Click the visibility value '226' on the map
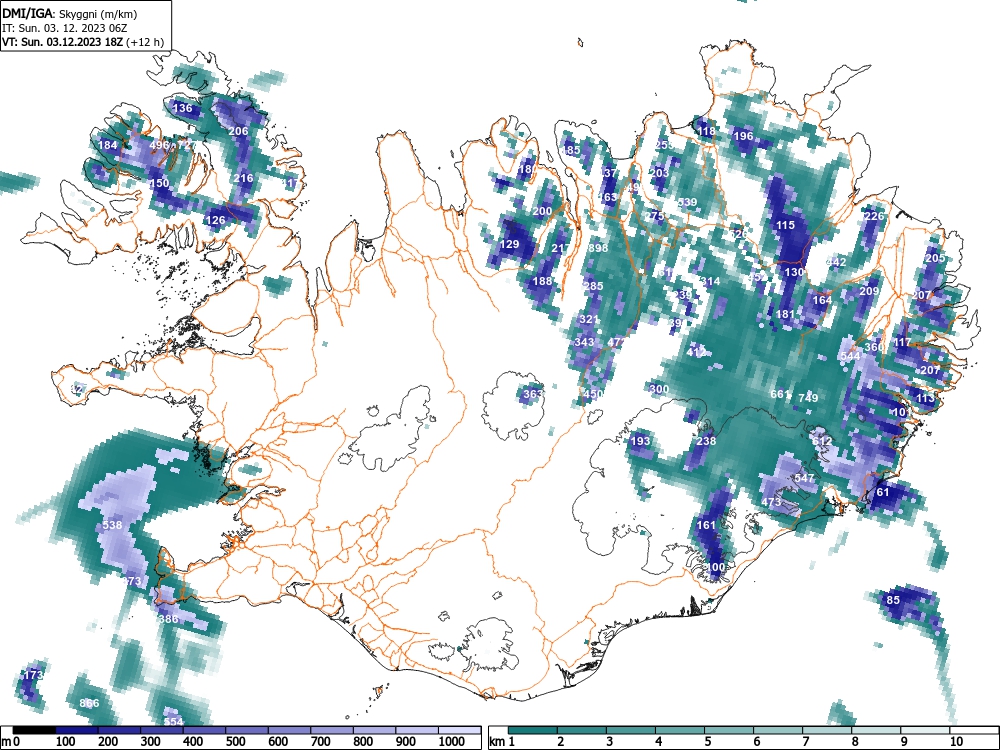This screenshot has width=1000, height=750. point(874,216)
